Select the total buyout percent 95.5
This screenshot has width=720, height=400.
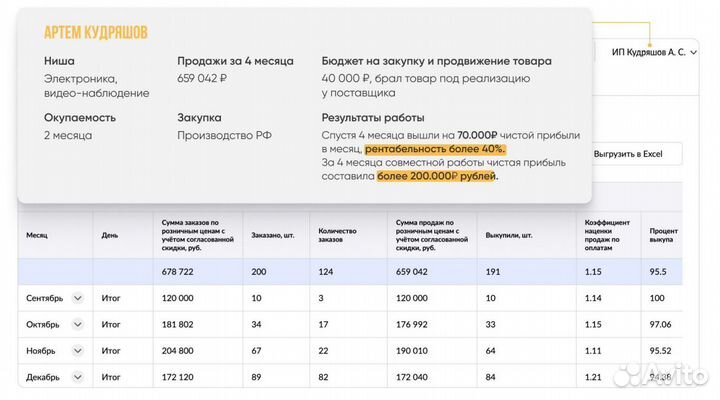click(x=658, y=272)
